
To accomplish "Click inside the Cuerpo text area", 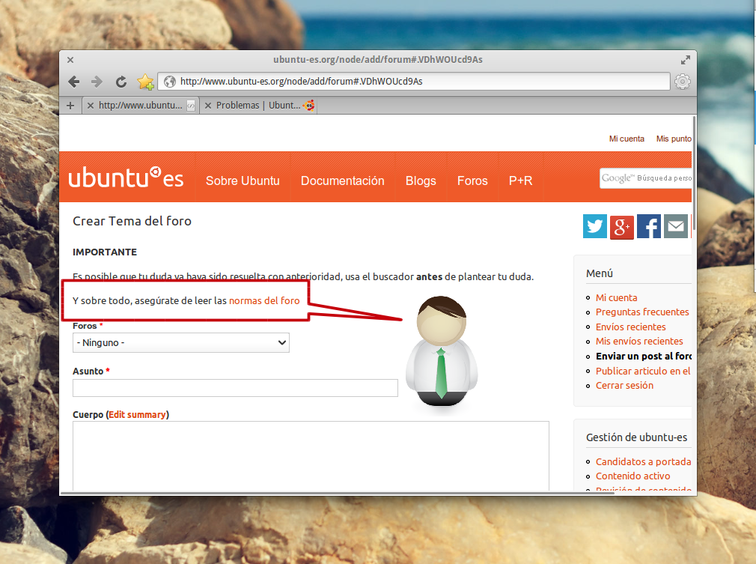I will click(310, 456).
